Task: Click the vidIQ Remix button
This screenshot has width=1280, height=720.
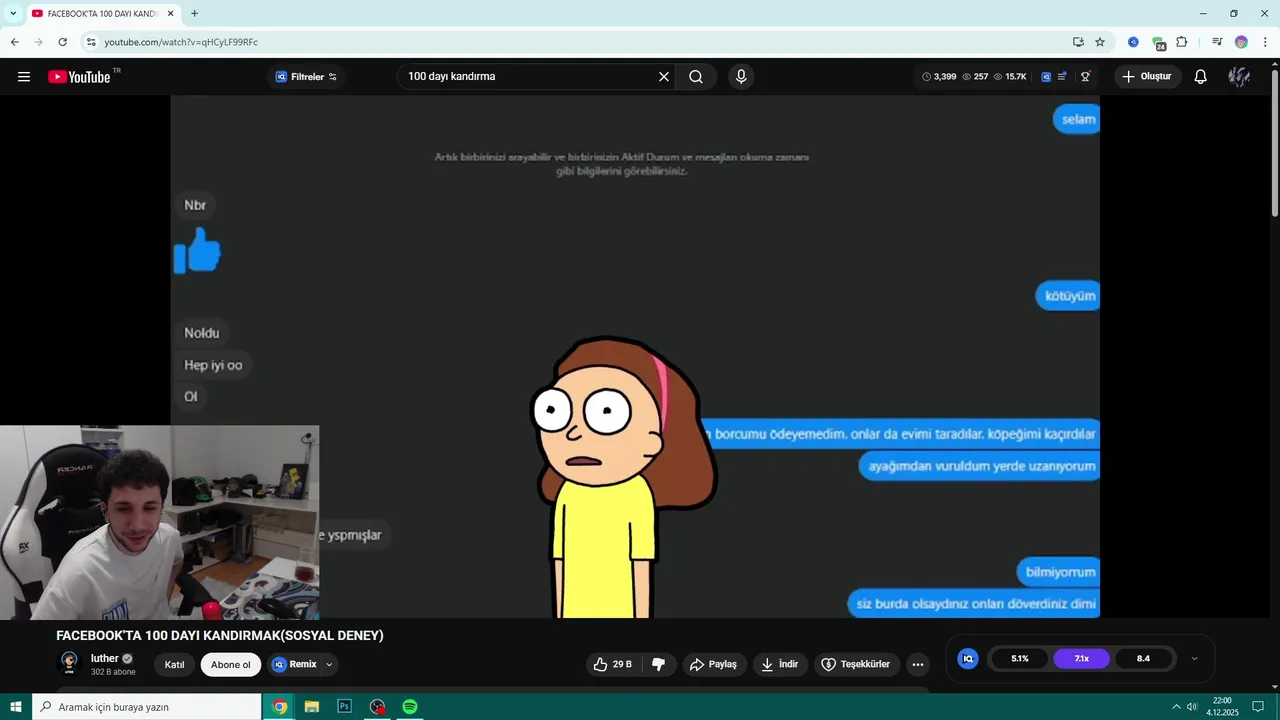Action: (295, 664)
